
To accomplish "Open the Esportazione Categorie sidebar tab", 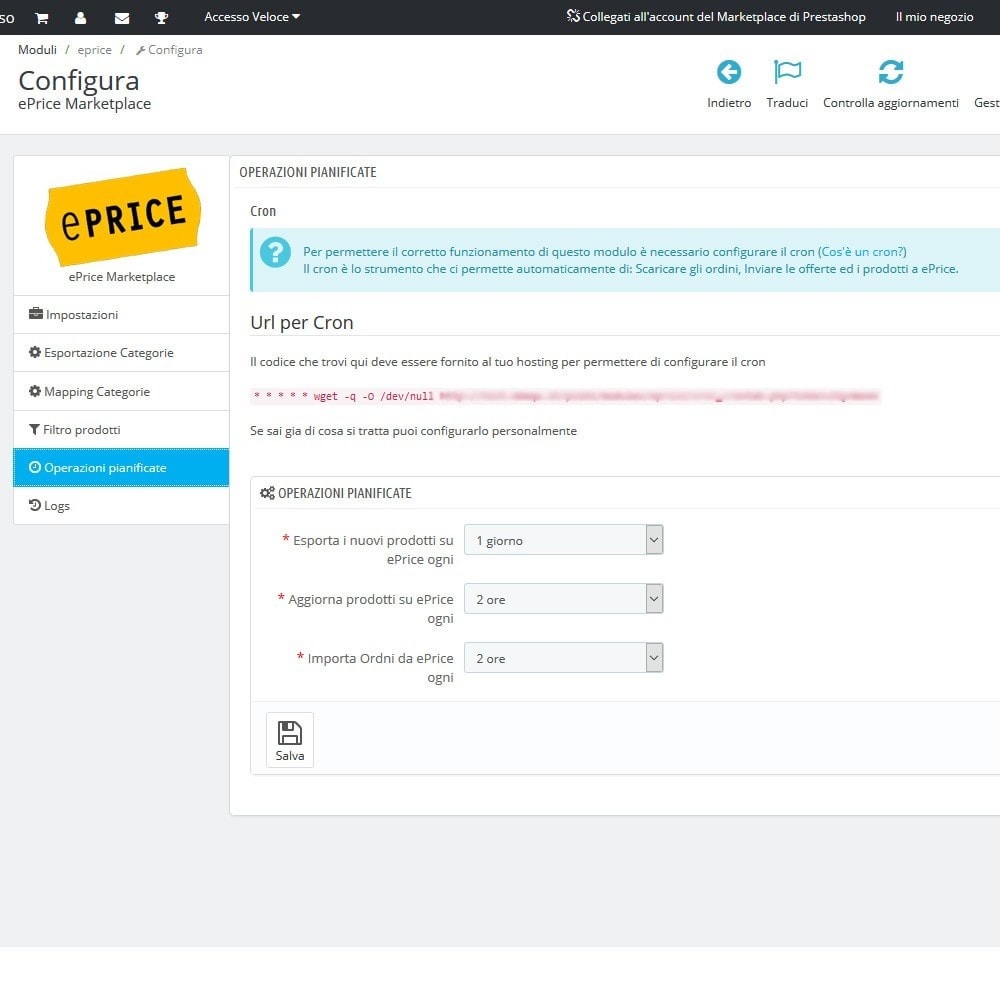I will point(121,353).
